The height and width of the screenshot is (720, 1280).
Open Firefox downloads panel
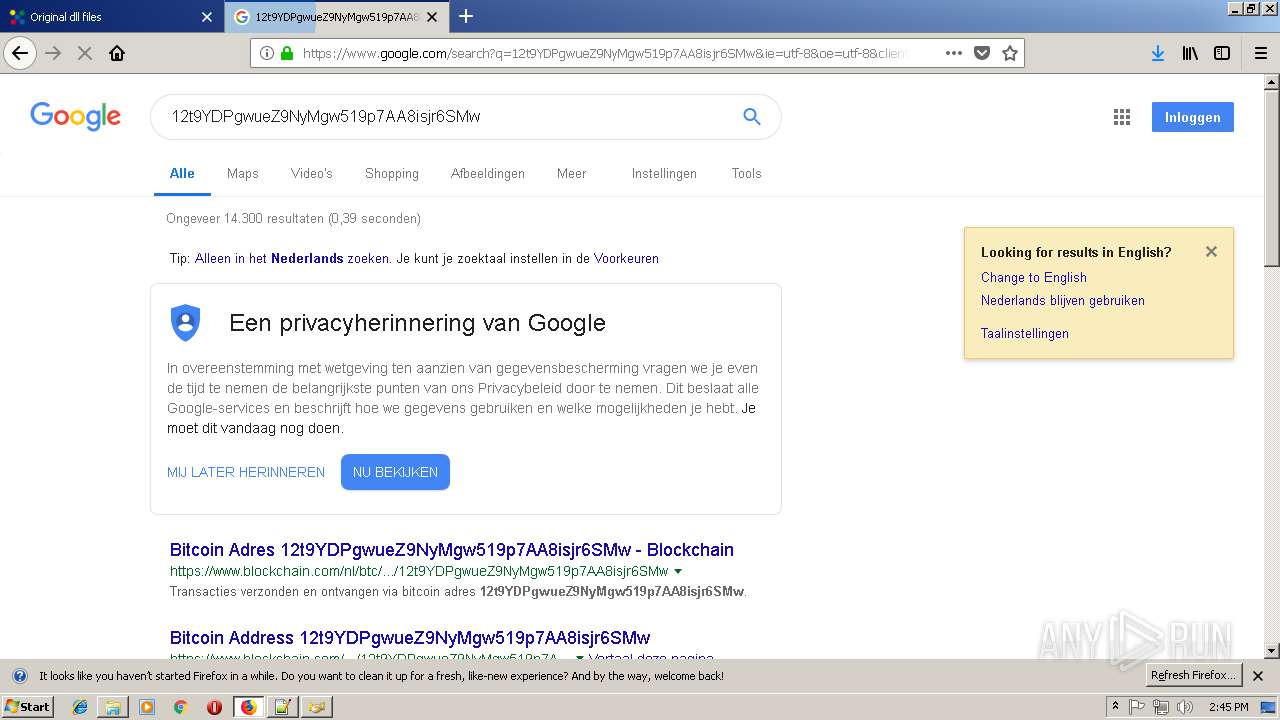click(x=1157, y=53)
